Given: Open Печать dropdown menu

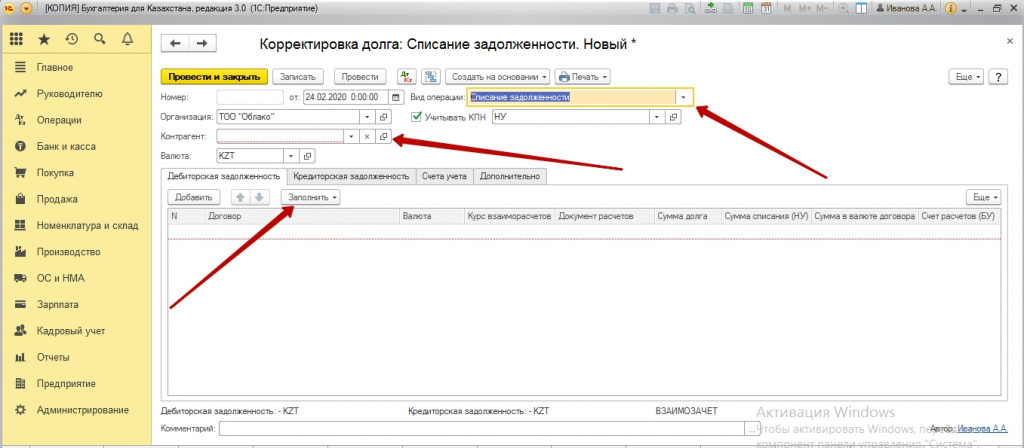Looking at the screenshot, I should click(583, 76).
